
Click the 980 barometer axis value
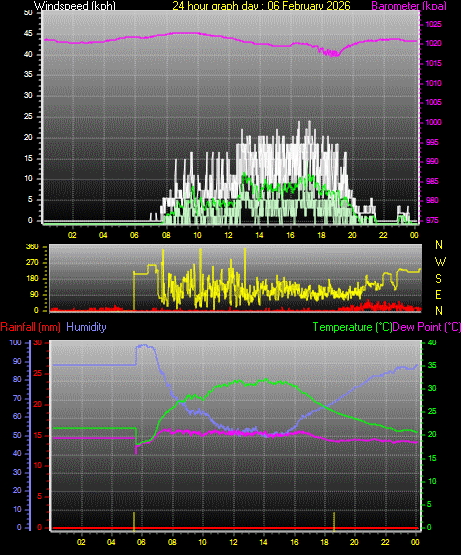click(432, 200)
